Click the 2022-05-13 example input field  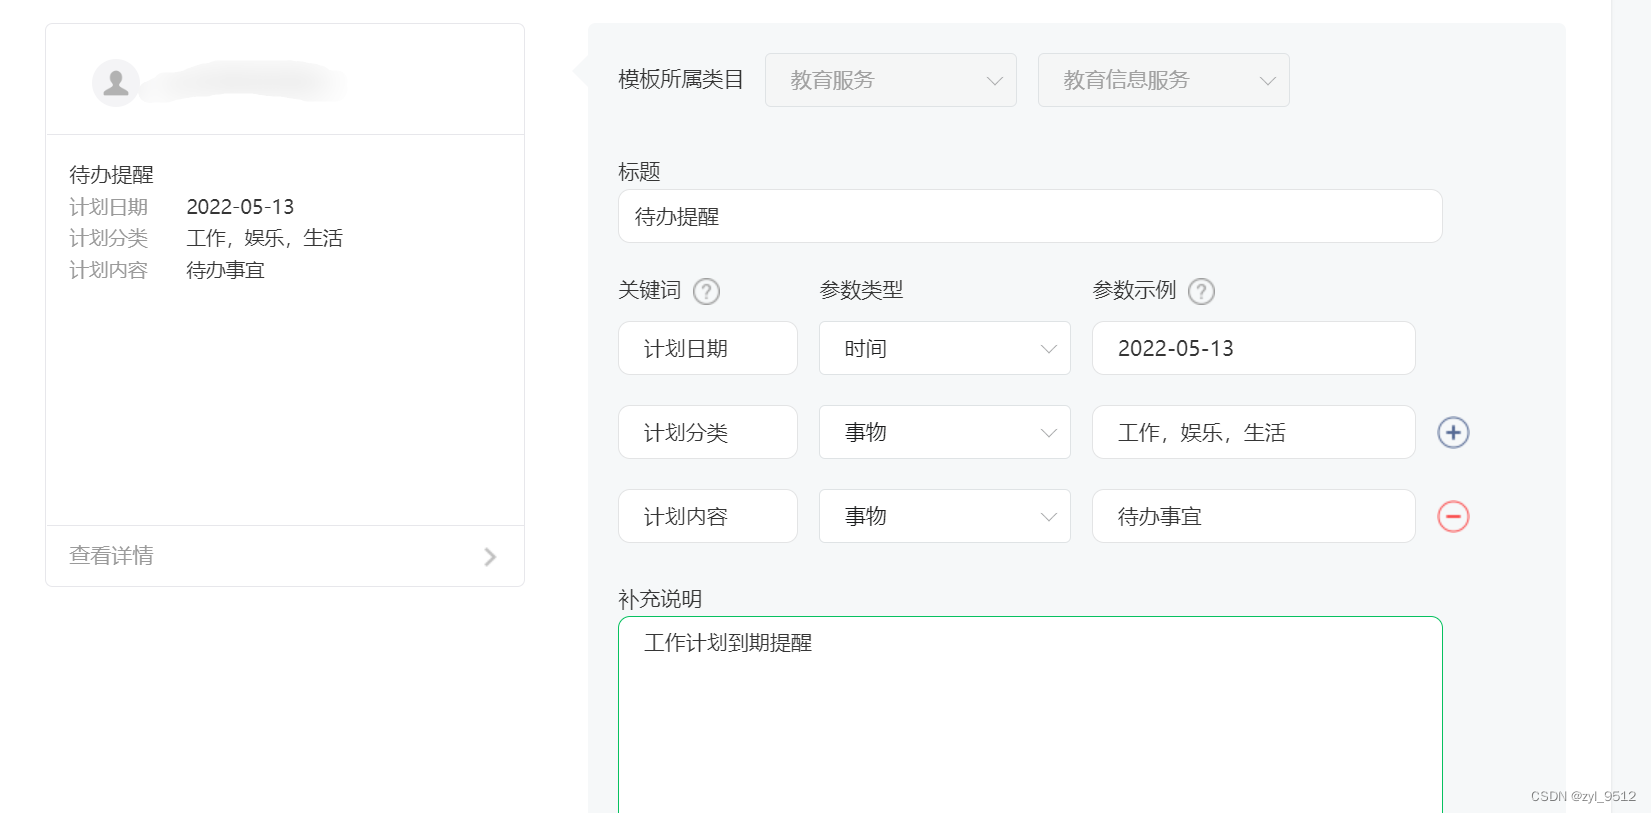(x=1254, y=348)
